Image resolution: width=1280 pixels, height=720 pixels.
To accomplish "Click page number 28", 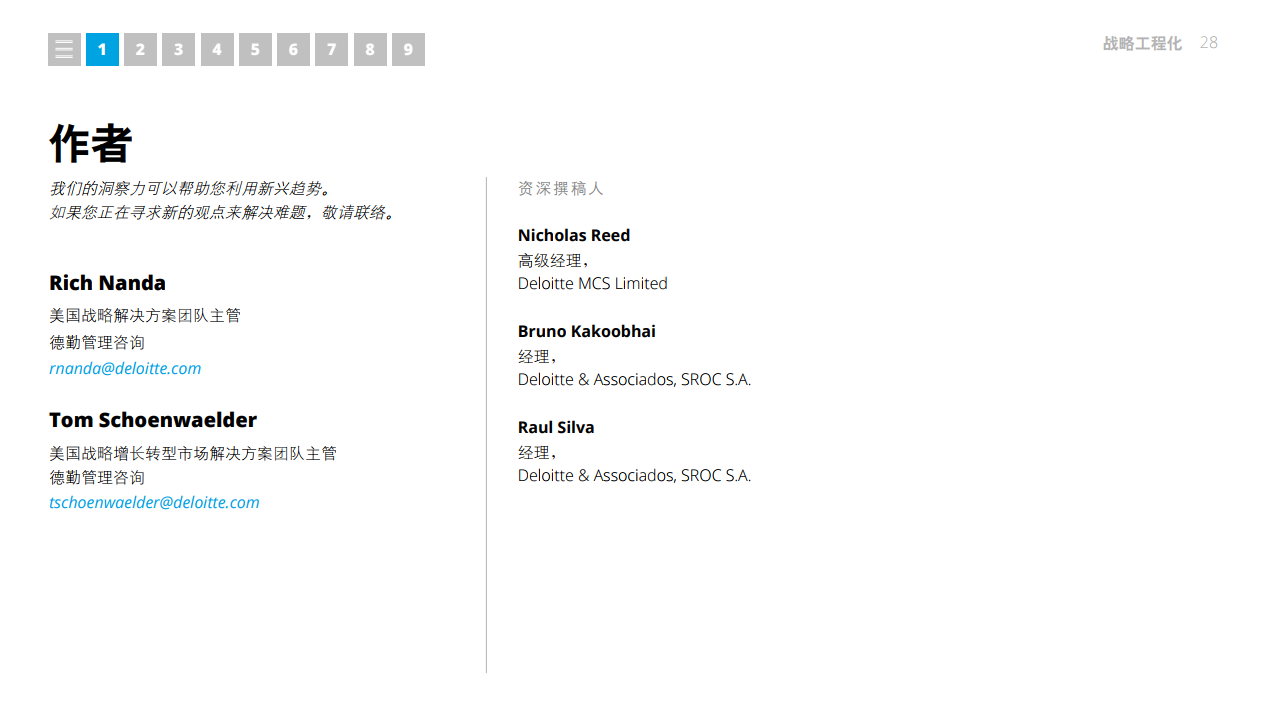I will click(x=1209, y=42).
